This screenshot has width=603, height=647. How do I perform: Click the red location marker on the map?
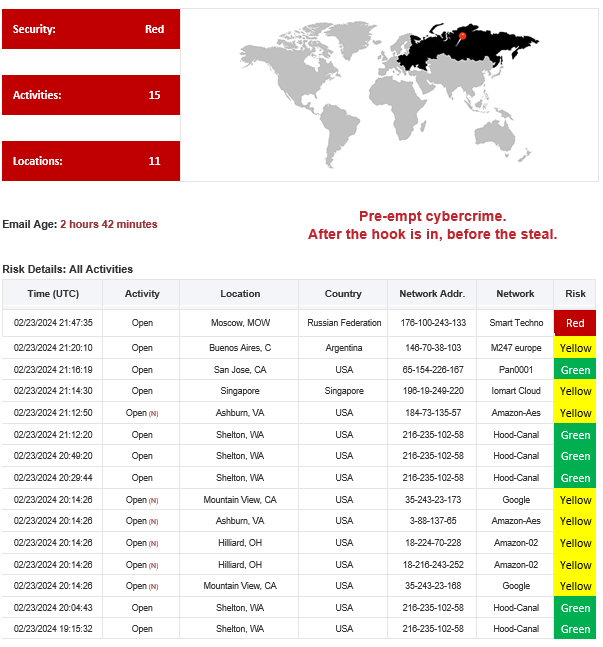(462, 37)
